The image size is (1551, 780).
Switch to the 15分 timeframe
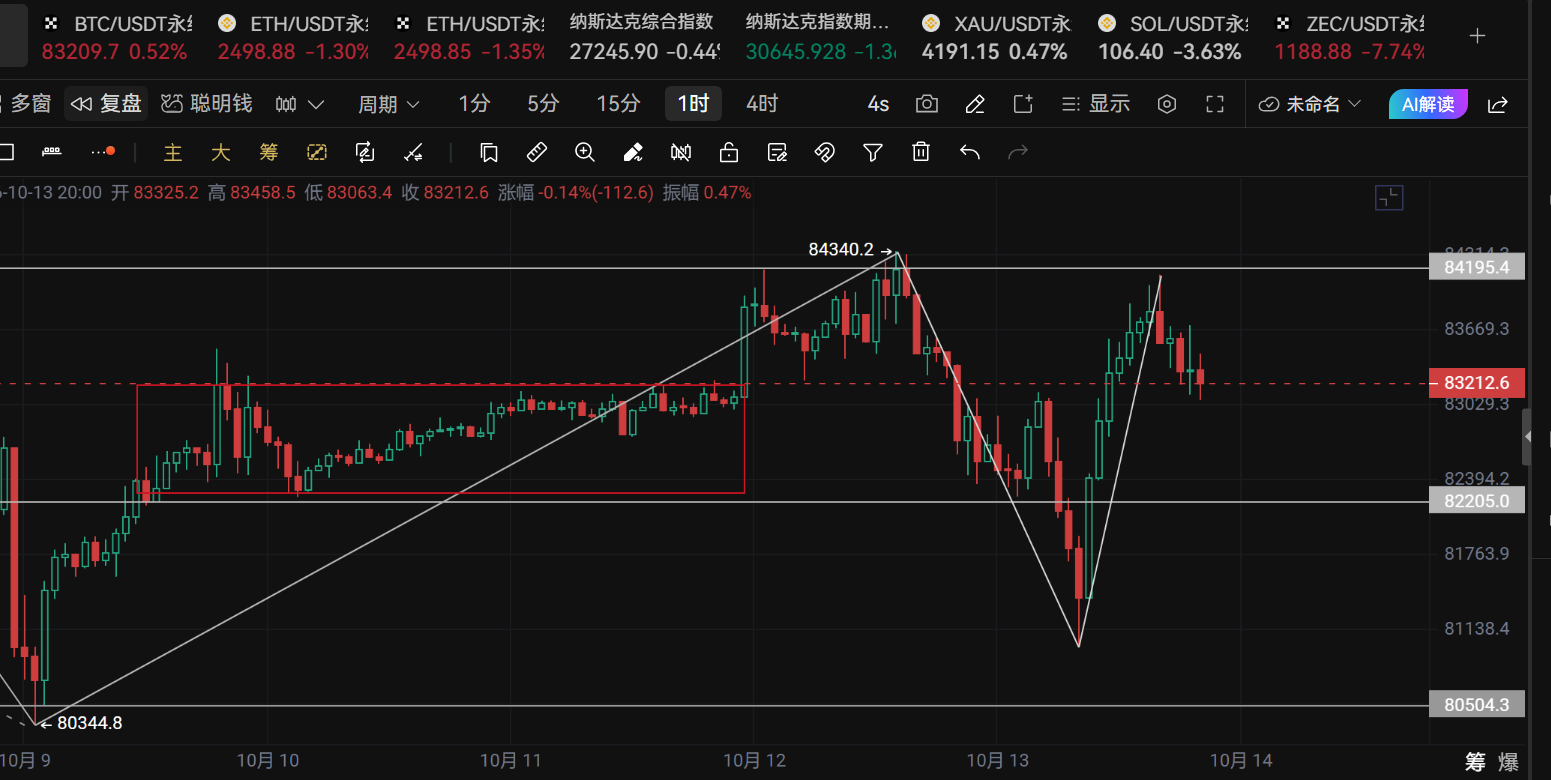[x=618, y=104]
